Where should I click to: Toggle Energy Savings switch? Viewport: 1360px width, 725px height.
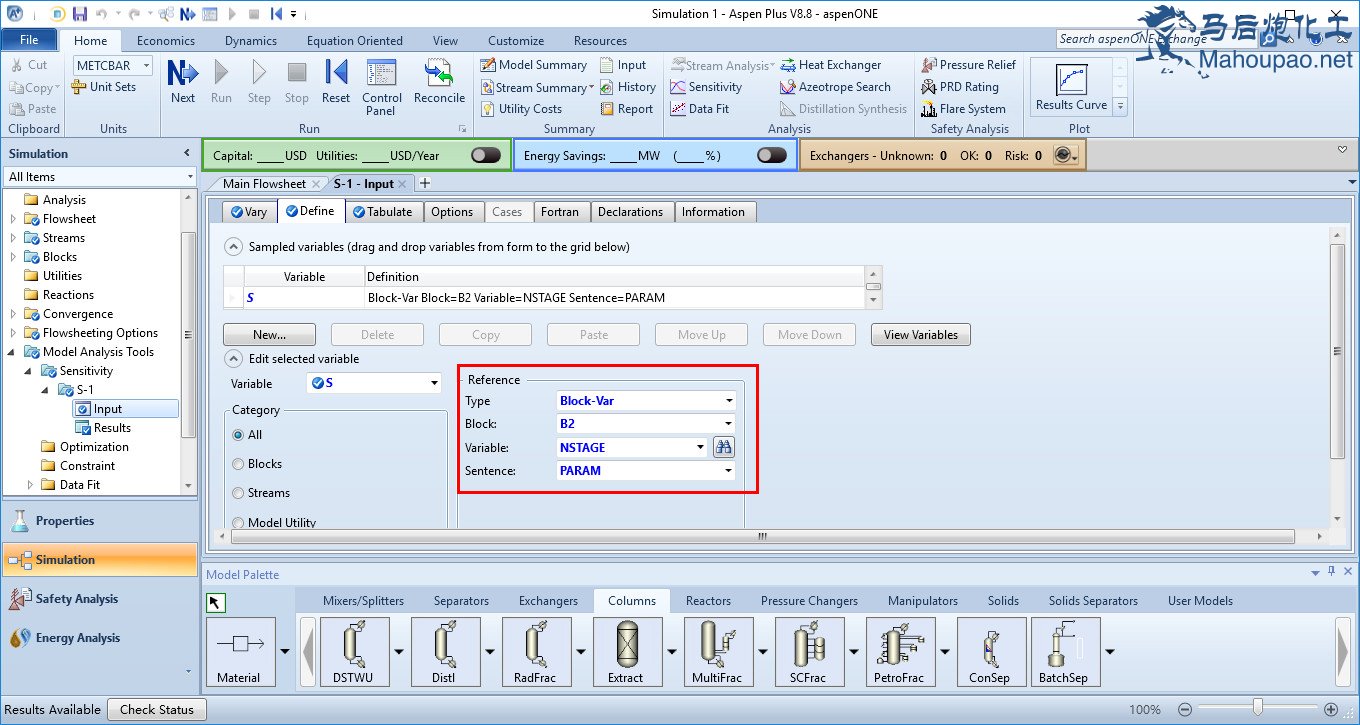[772, 155]
